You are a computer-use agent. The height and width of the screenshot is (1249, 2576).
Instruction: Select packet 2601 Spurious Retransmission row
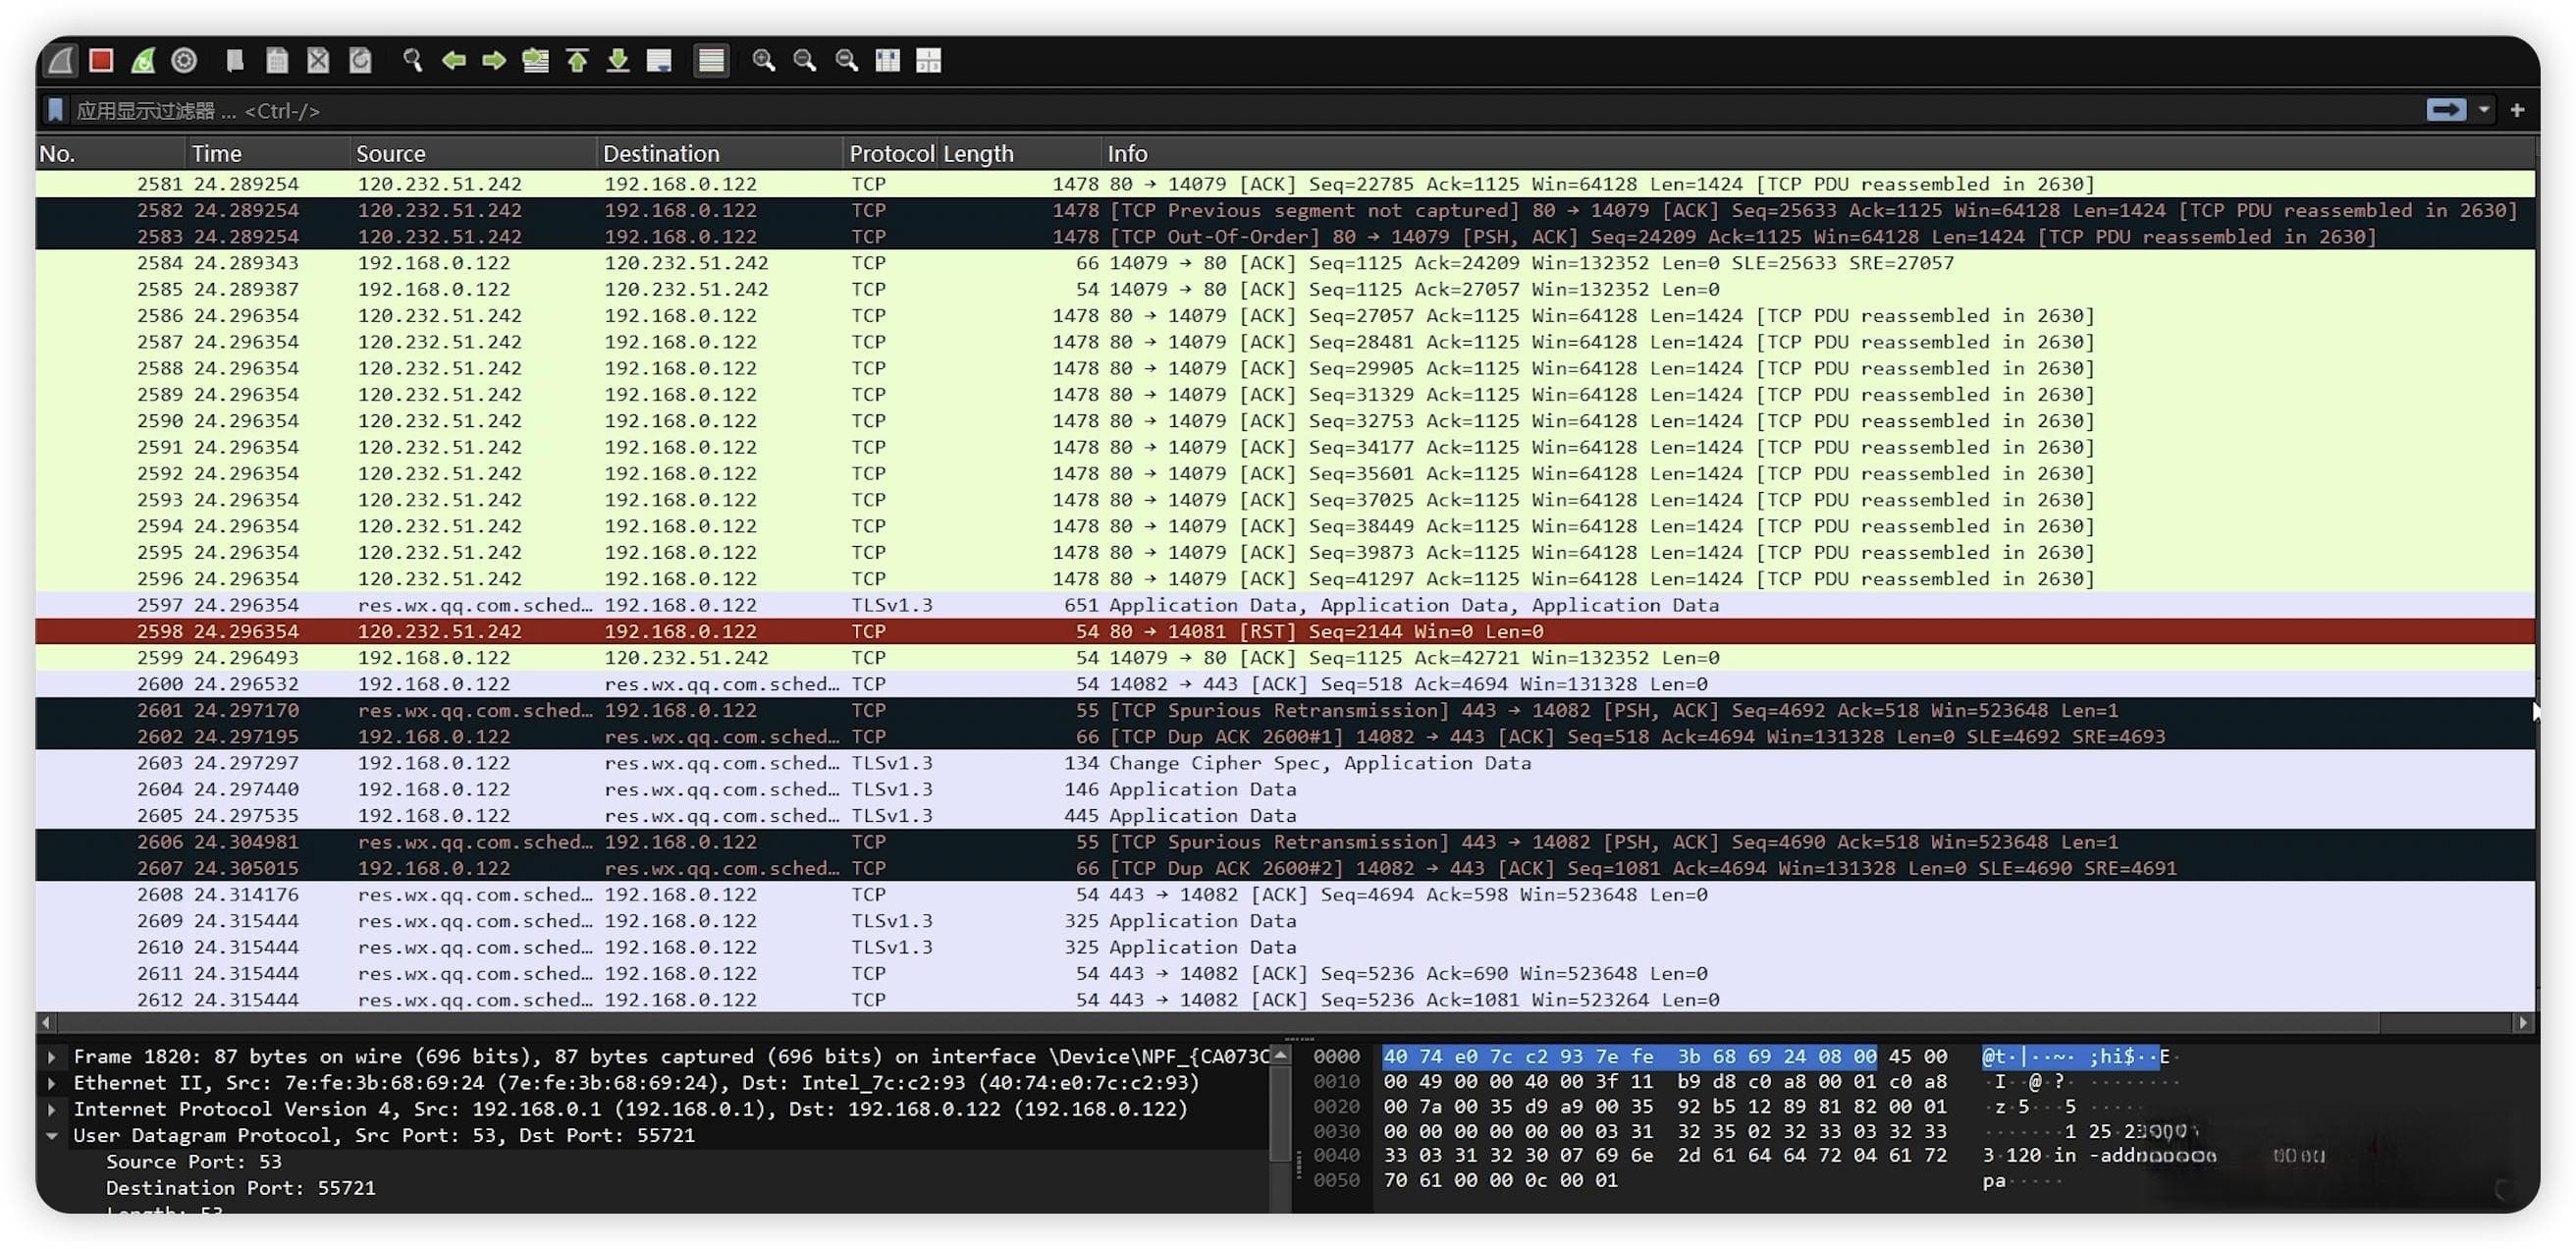(1285, 710)
